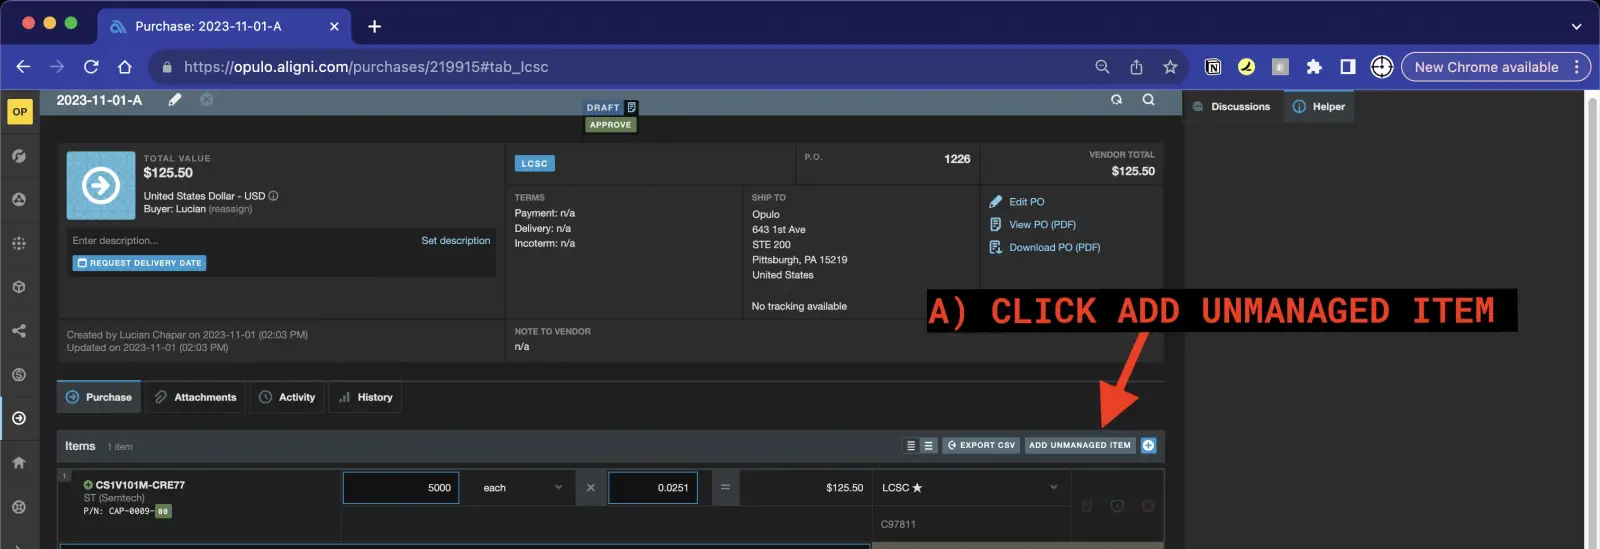Click the yellow OP logo badge
Viewport: 1600px width, 549px height.
click(x=20, y=111)
